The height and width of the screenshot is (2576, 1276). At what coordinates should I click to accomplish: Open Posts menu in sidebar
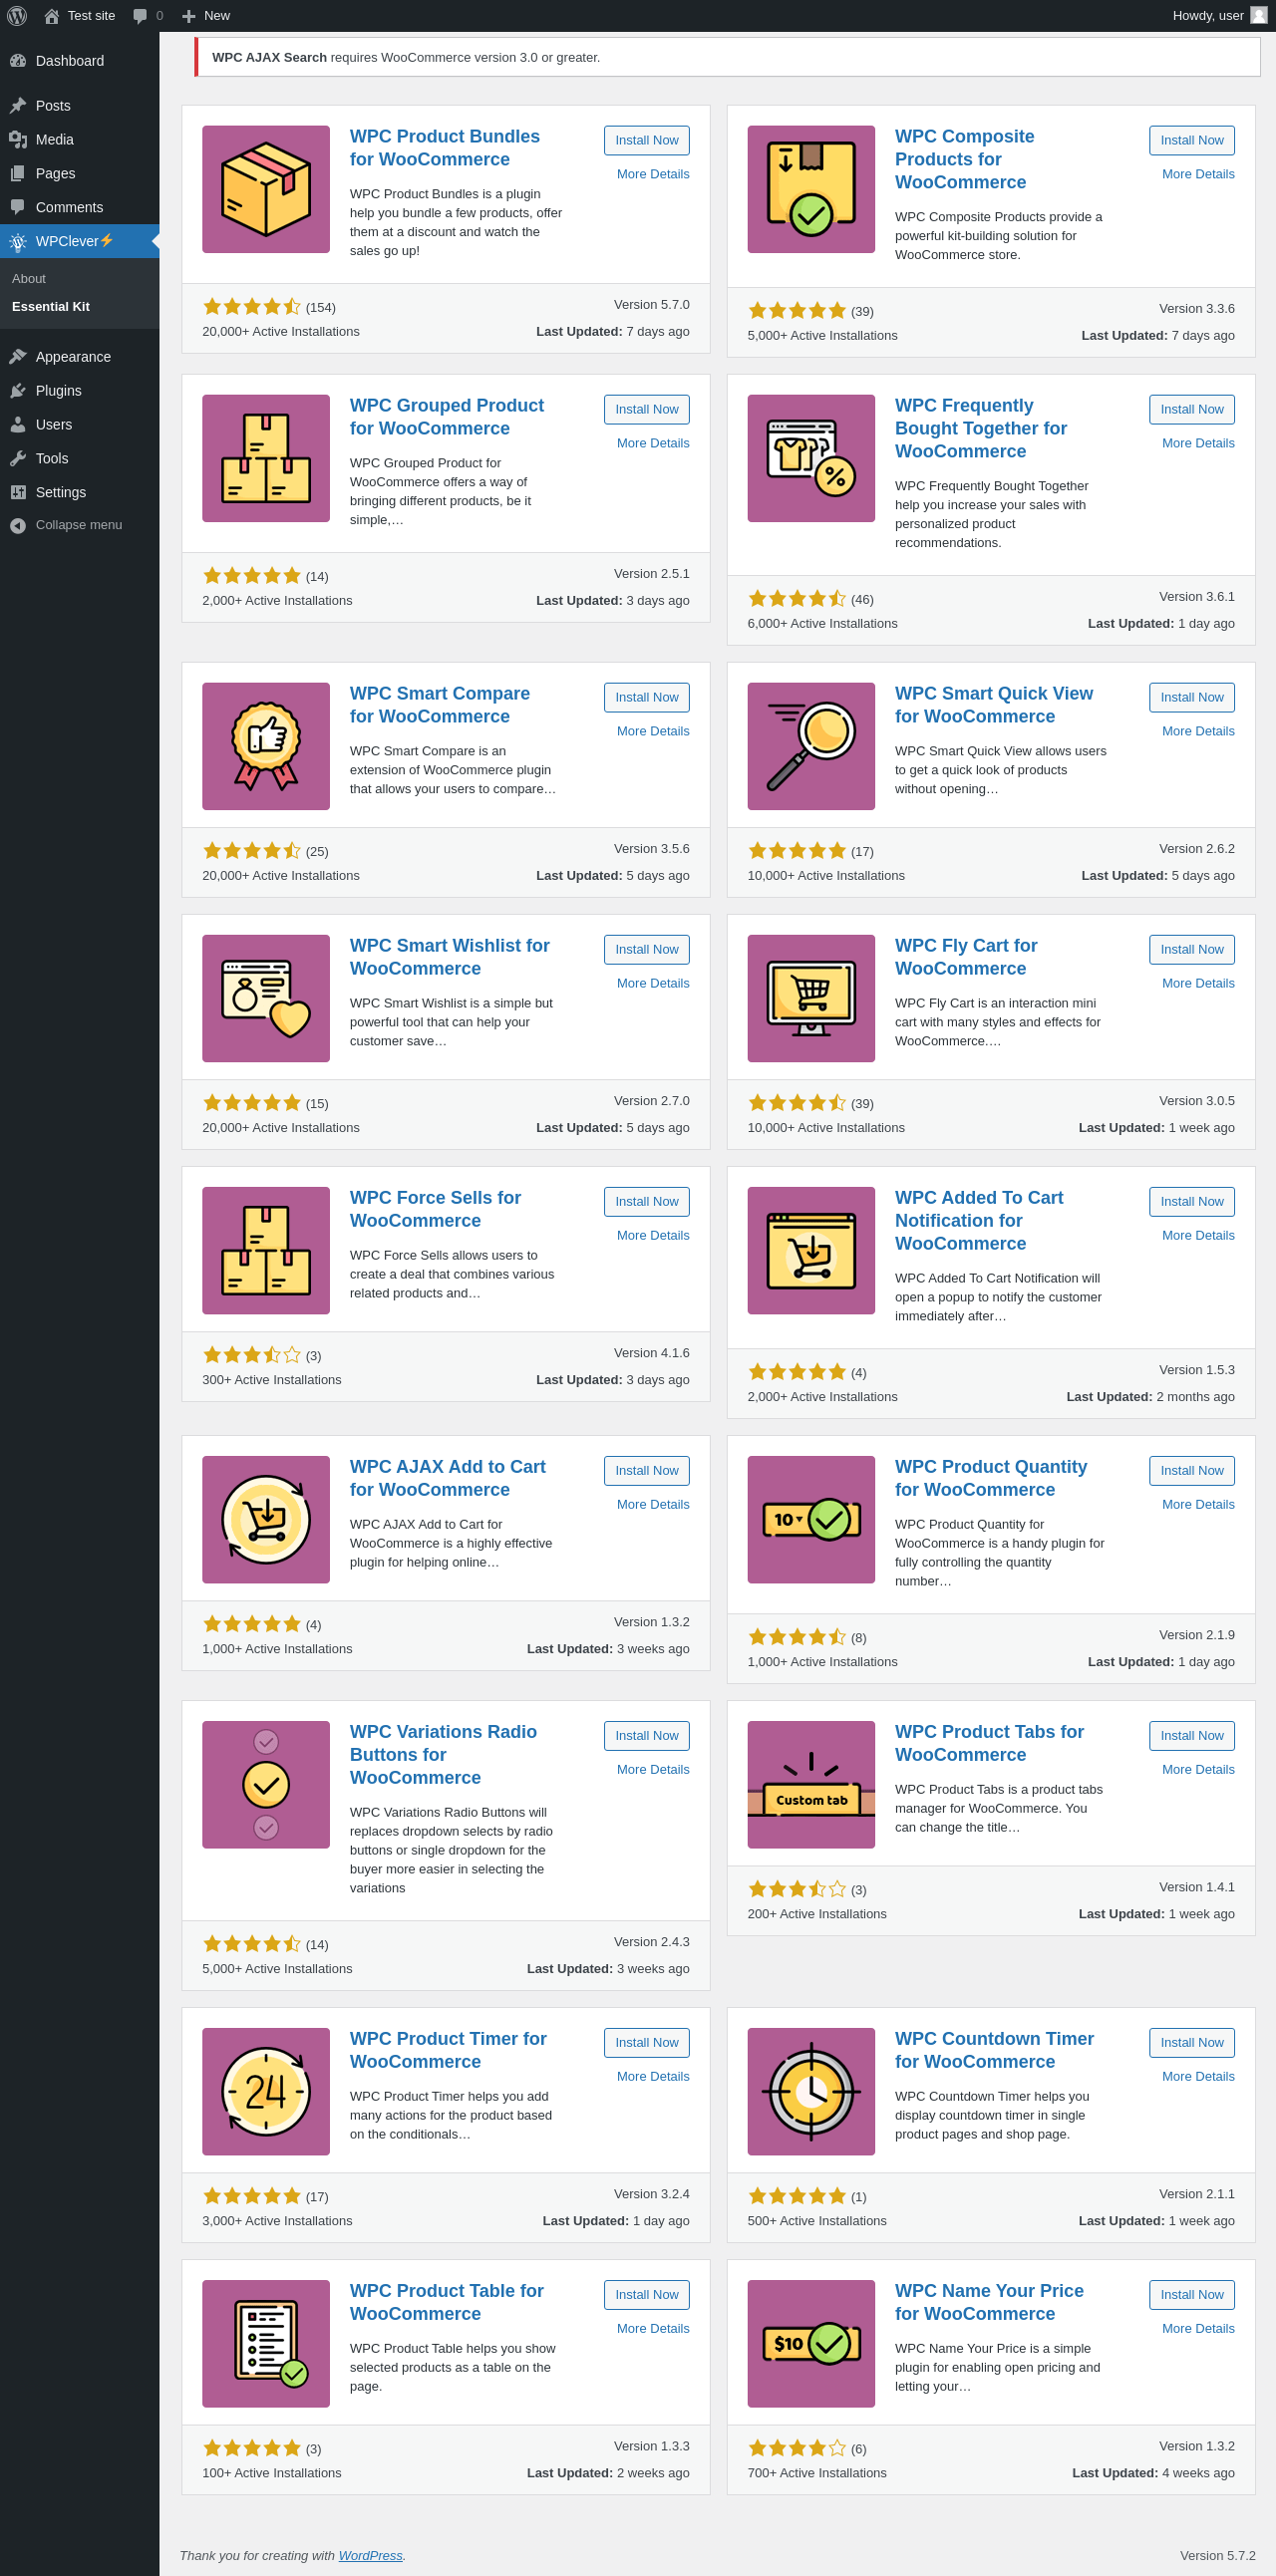[79, 106]
